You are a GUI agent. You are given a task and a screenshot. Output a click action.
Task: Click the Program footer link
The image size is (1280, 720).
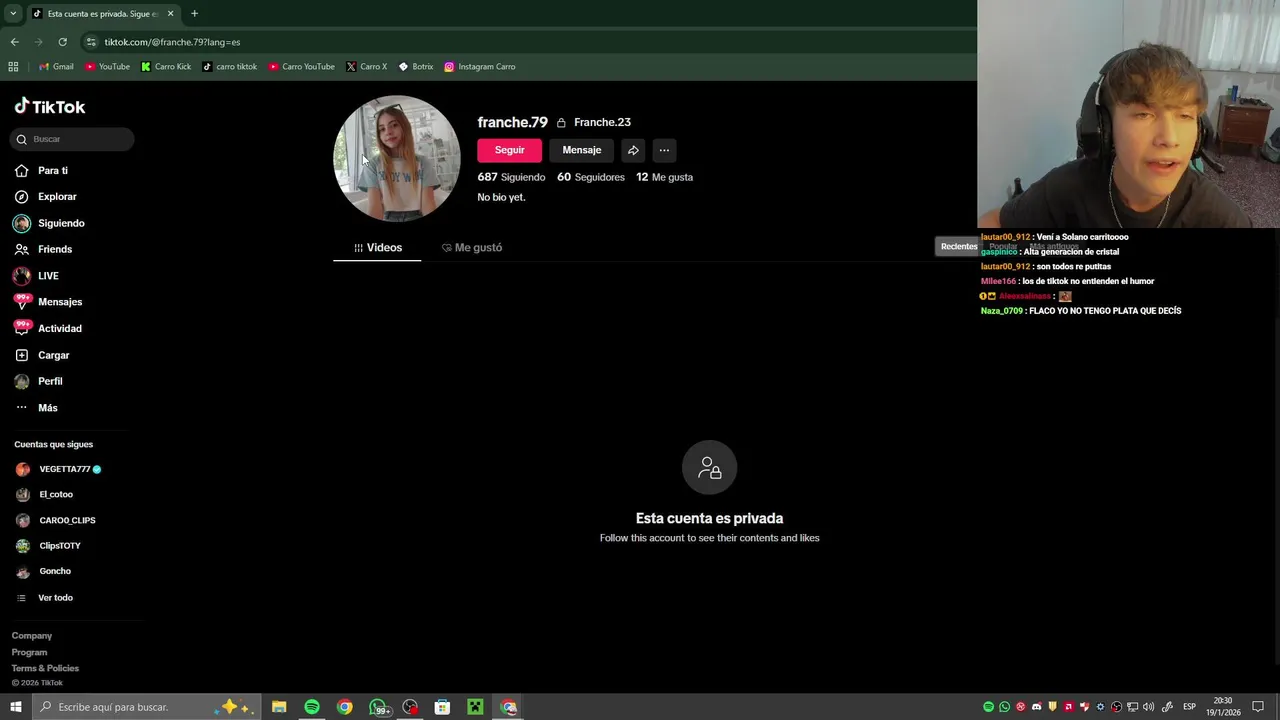29,652
